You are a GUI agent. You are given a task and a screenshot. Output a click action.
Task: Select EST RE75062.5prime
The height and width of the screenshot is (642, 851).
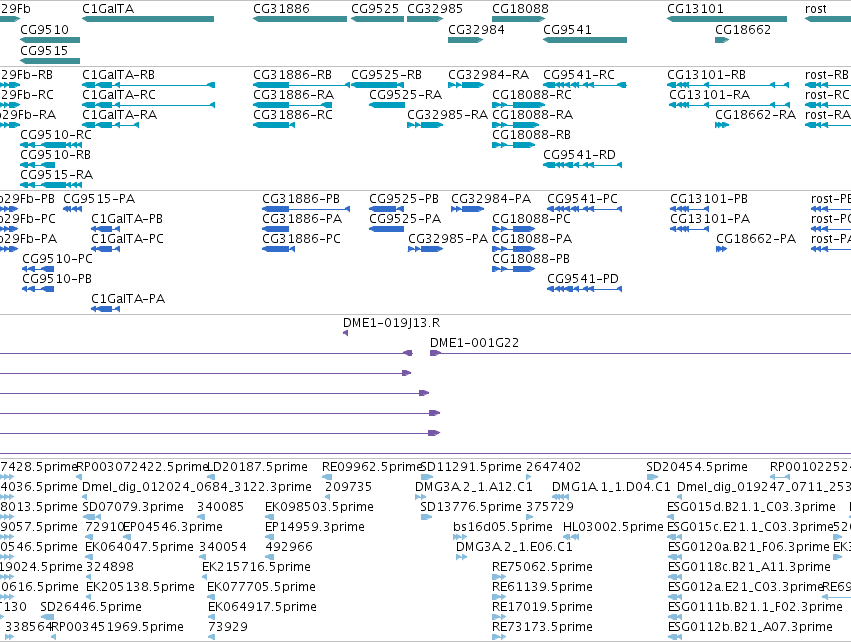tap(542, 567)
